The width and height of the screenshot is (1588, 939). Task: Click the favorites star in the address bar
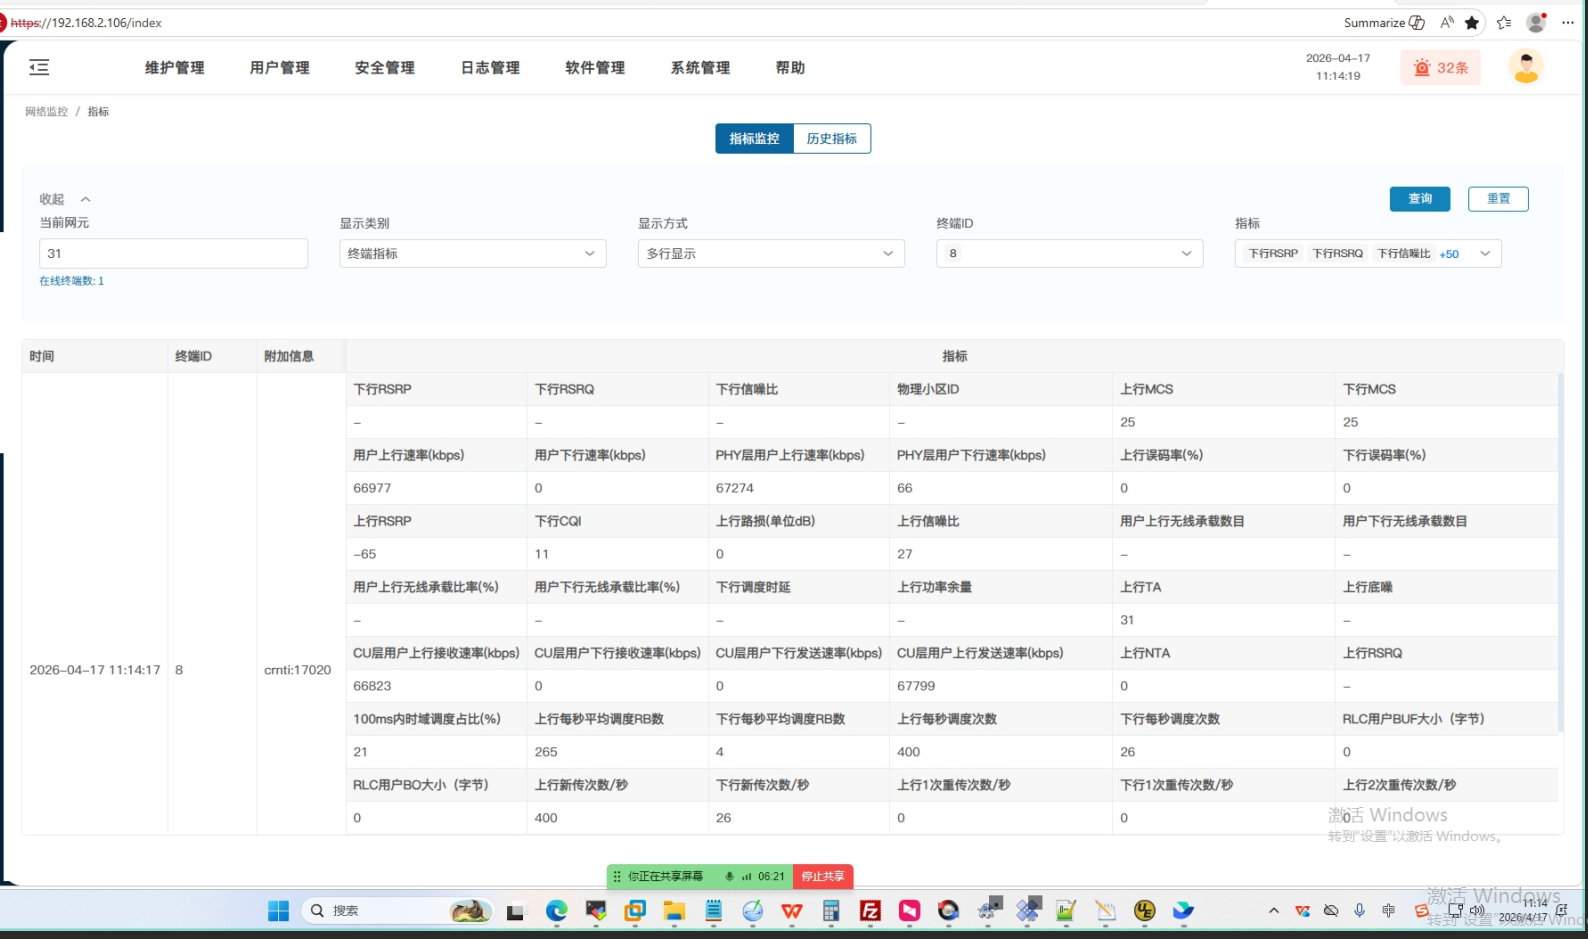1472,23
